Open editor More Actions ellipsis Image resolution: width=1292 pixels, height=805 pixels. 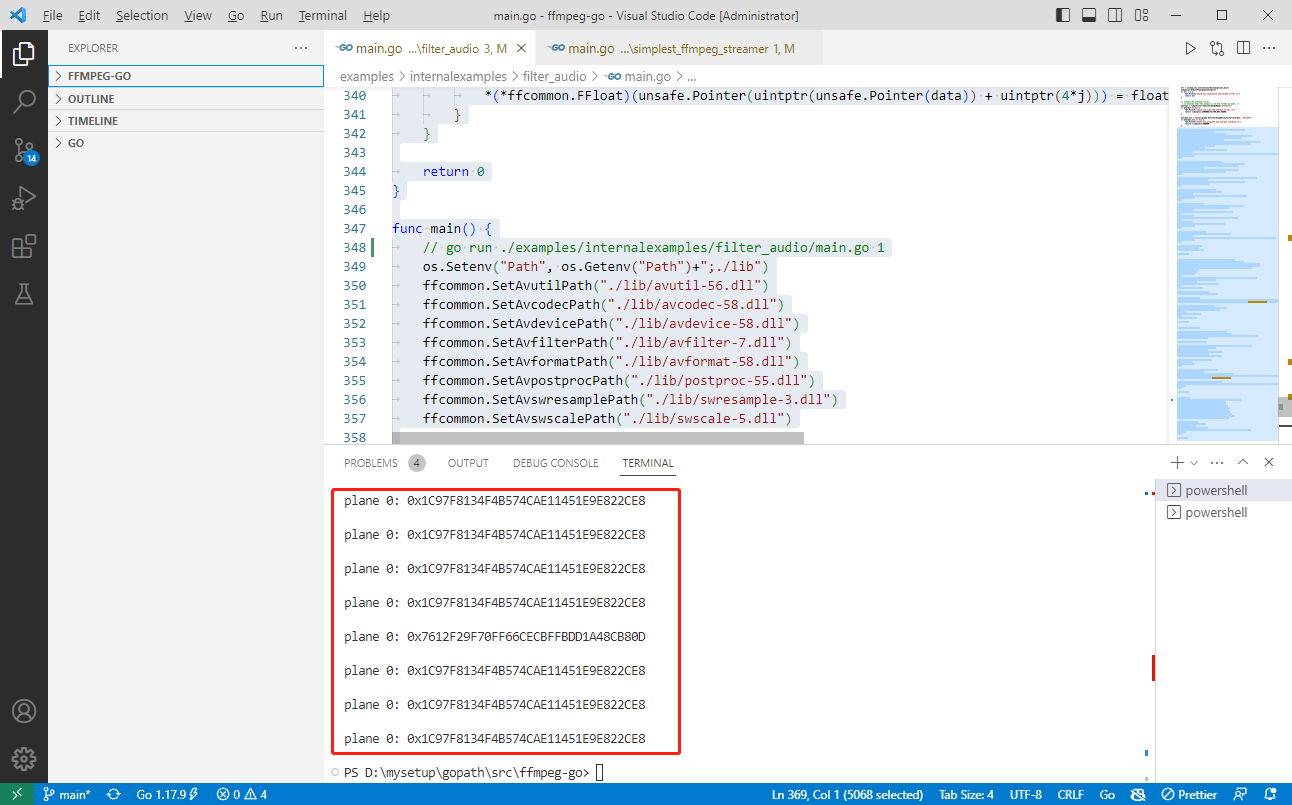[1269, 48]
